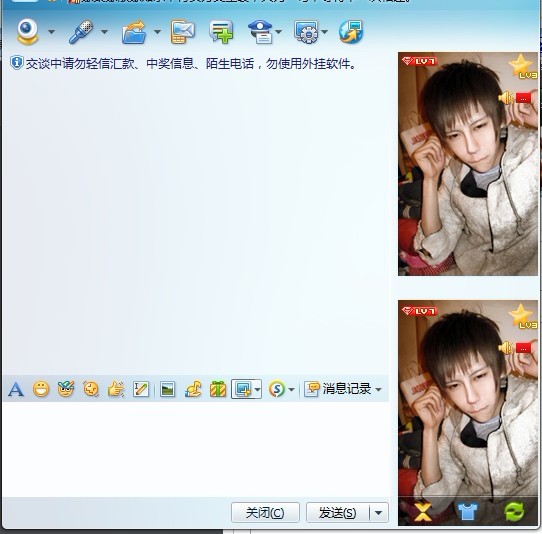The height and width of the screenshot is (534, 542).
Task: Click the green refresh arrows icon
Action: pos(514,512)
